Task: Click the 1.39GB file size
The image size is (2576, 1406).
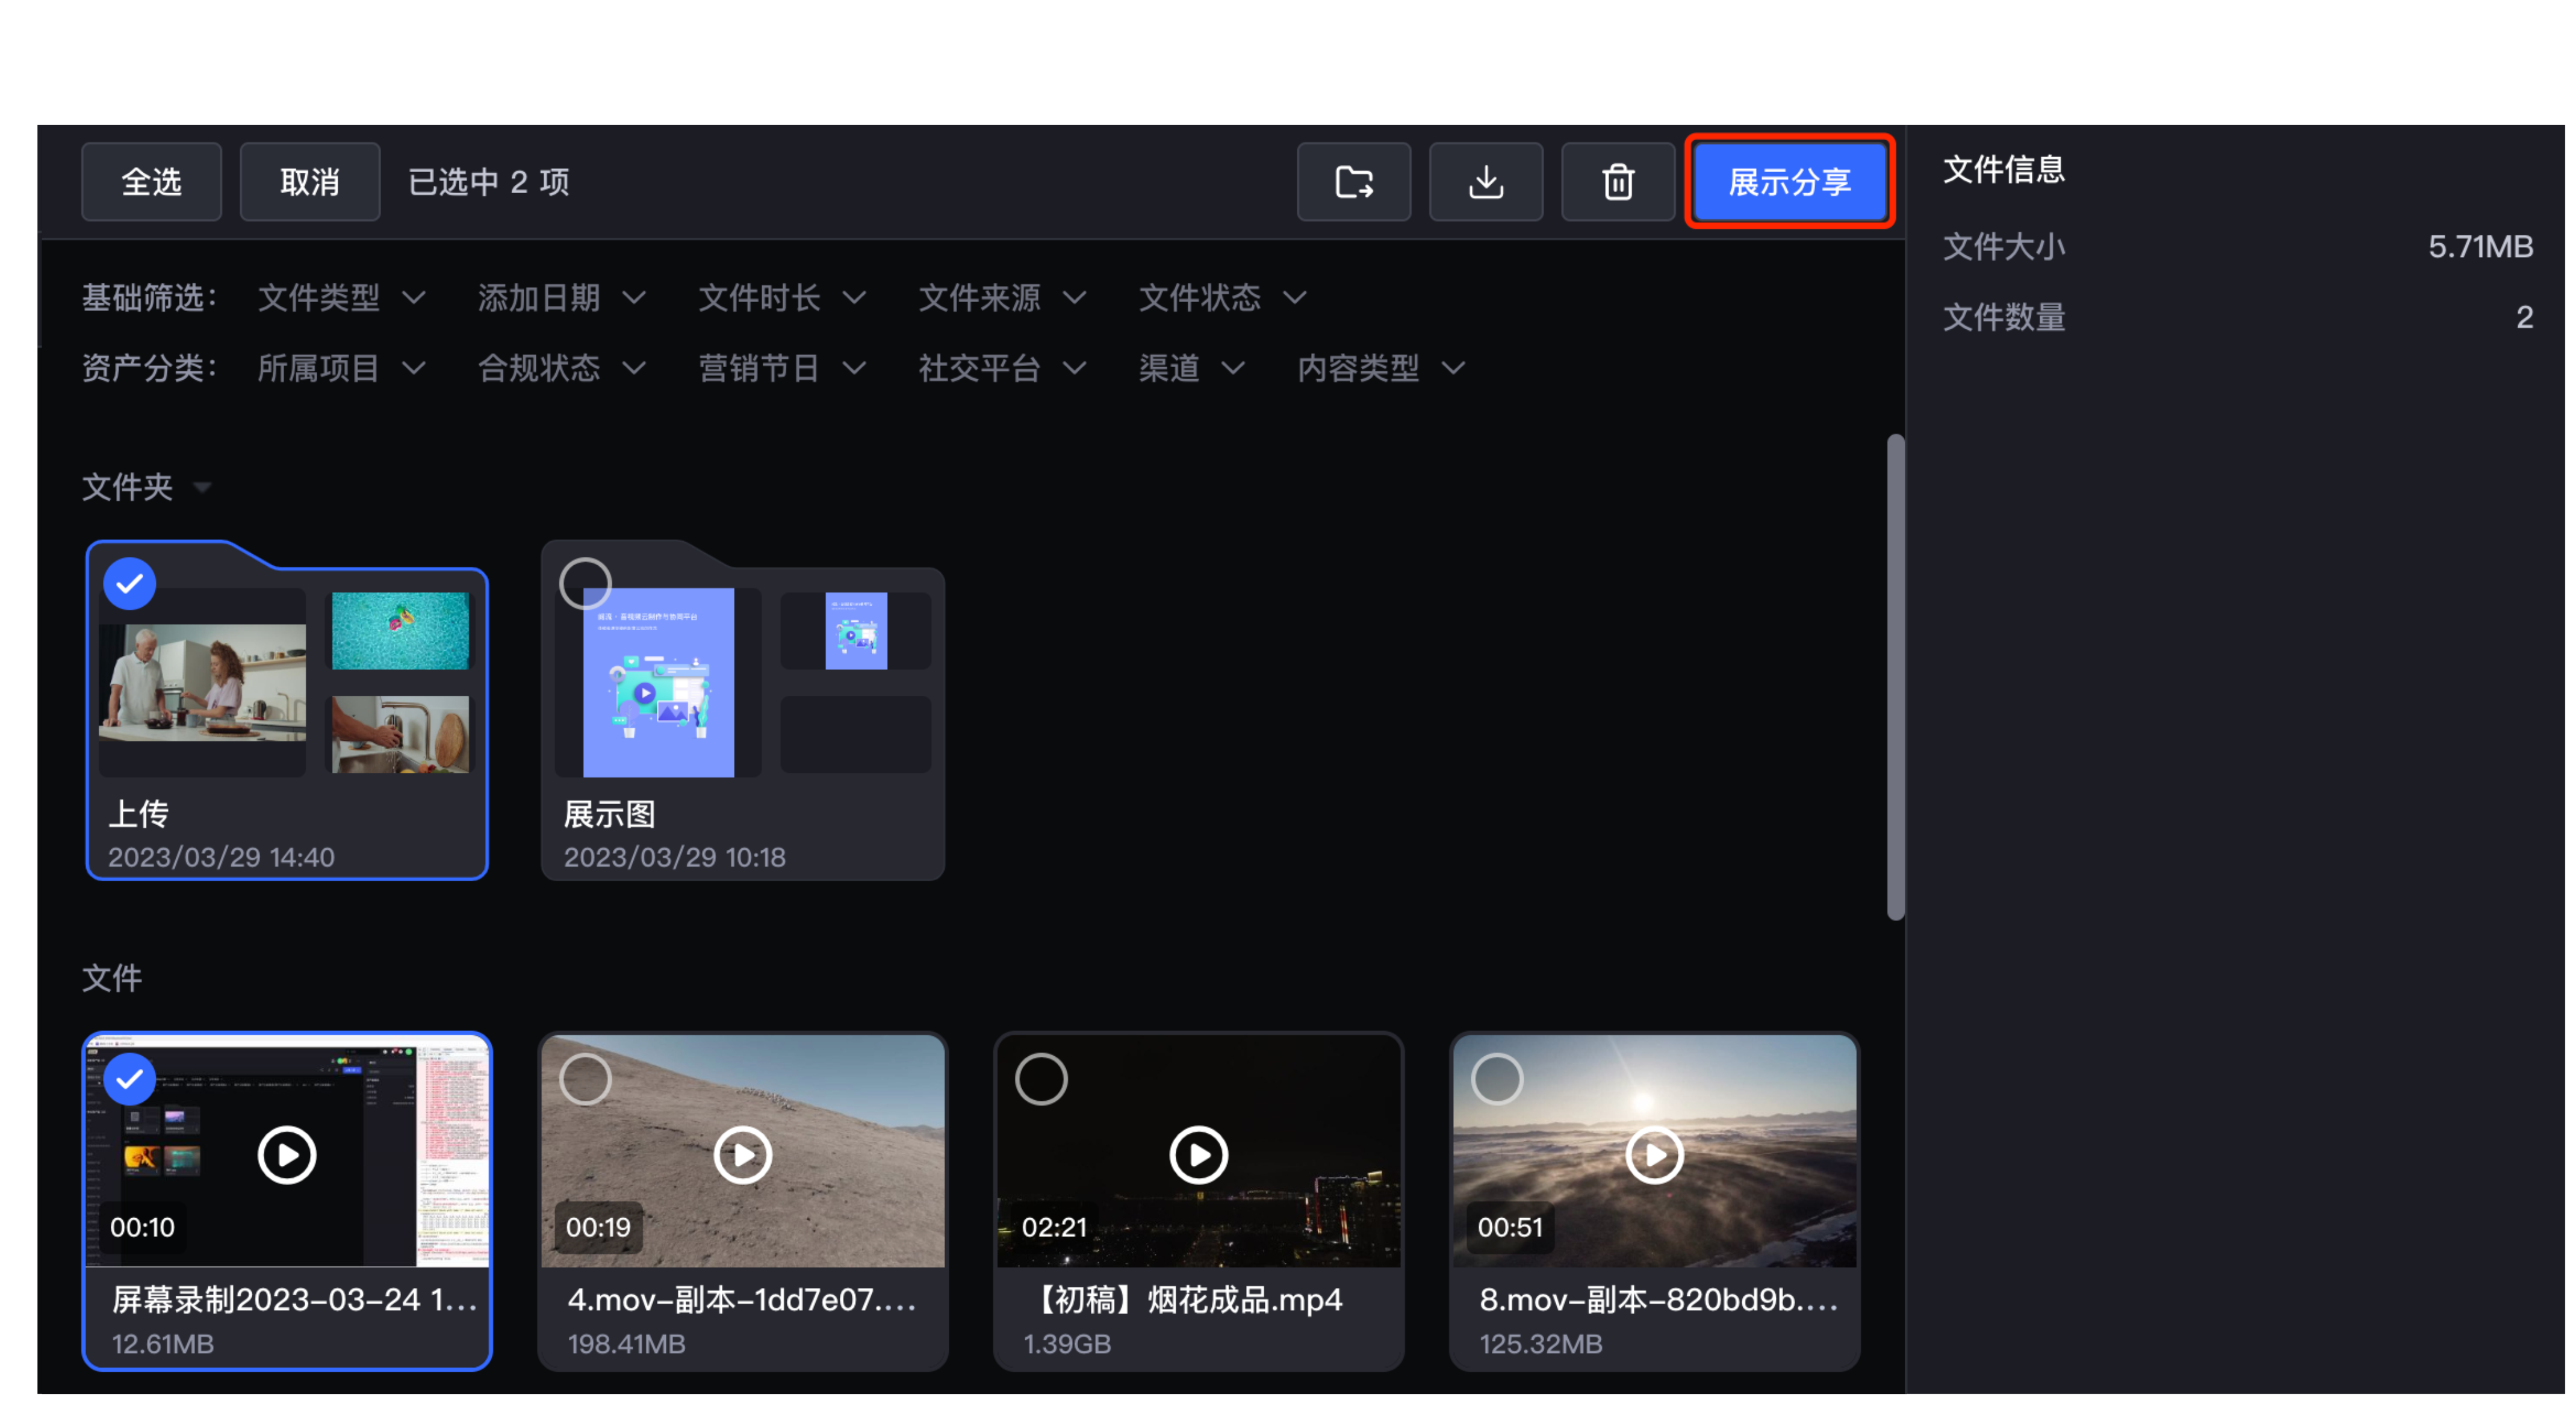Action: pyautogui.click(x=1067, y=1343)
